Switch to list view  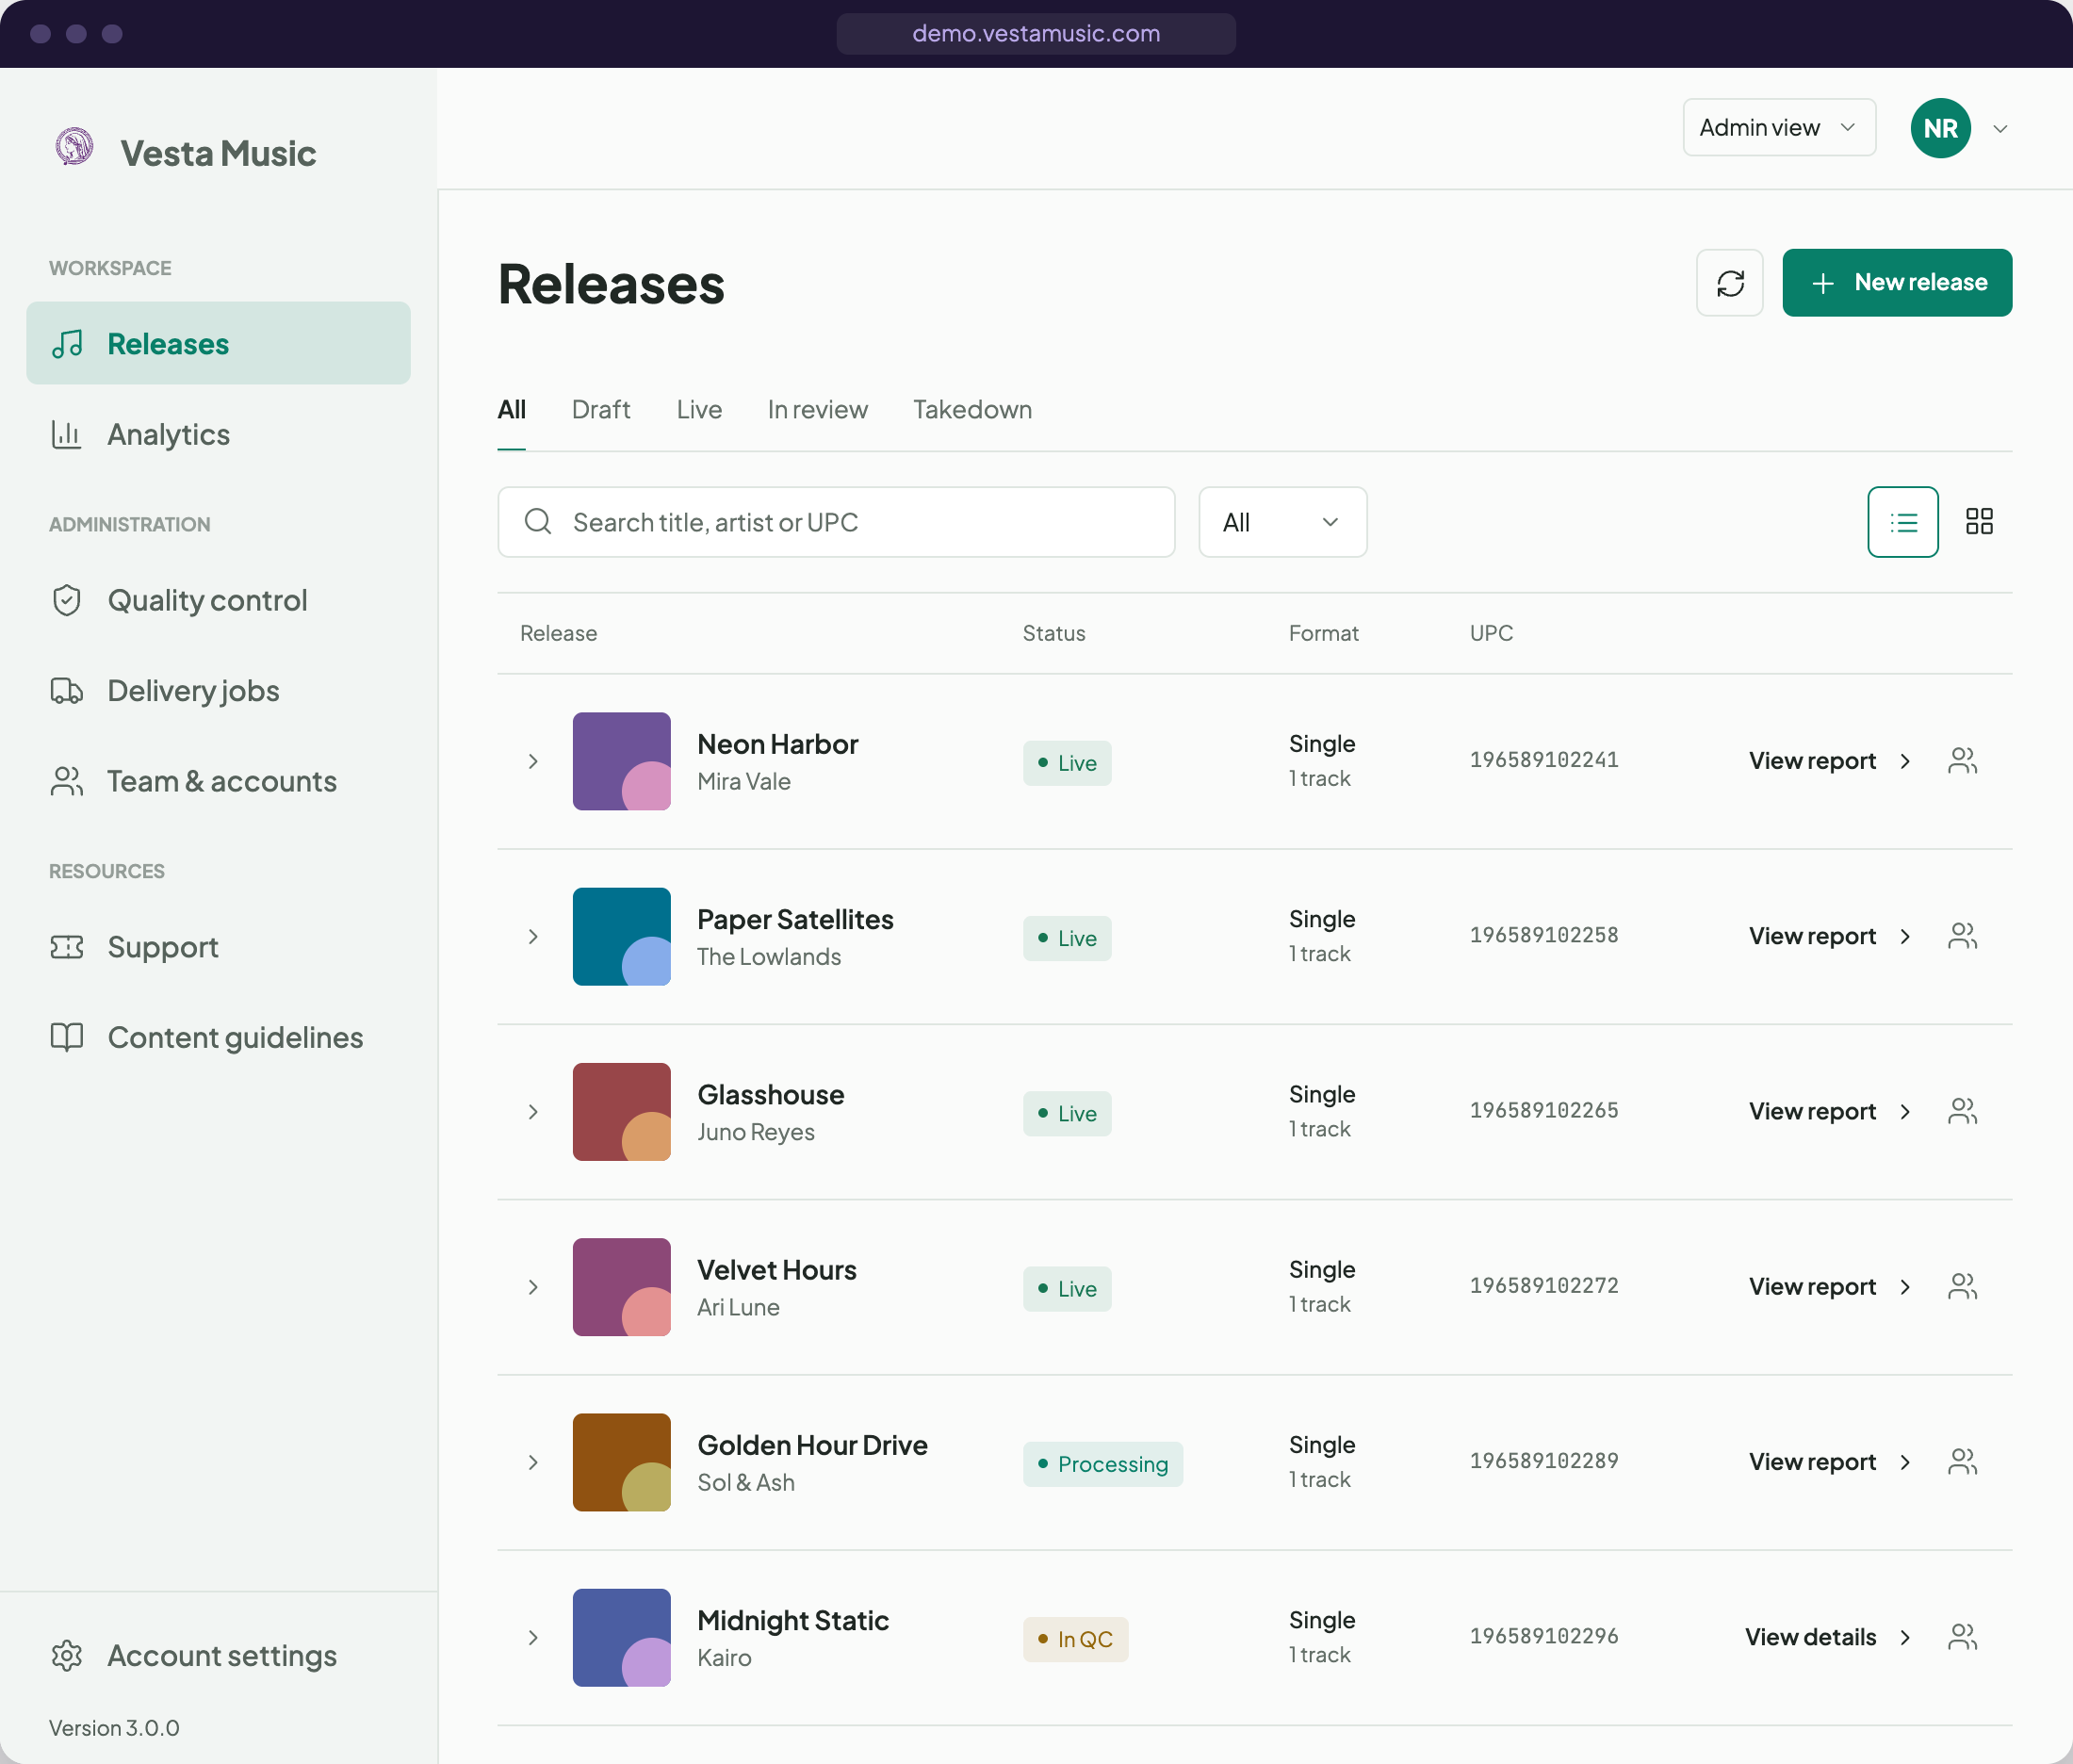tap(1903, 522)
